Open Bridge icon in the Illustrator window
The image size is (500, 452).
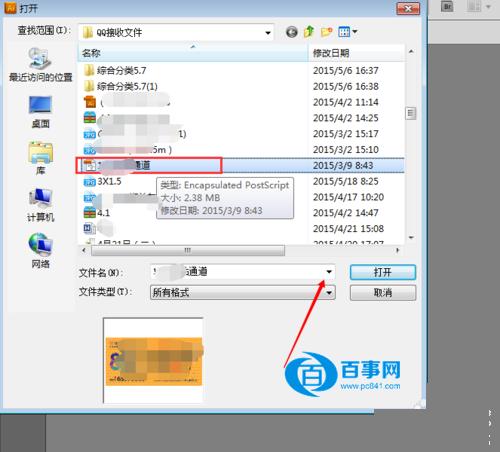[447, 6]
